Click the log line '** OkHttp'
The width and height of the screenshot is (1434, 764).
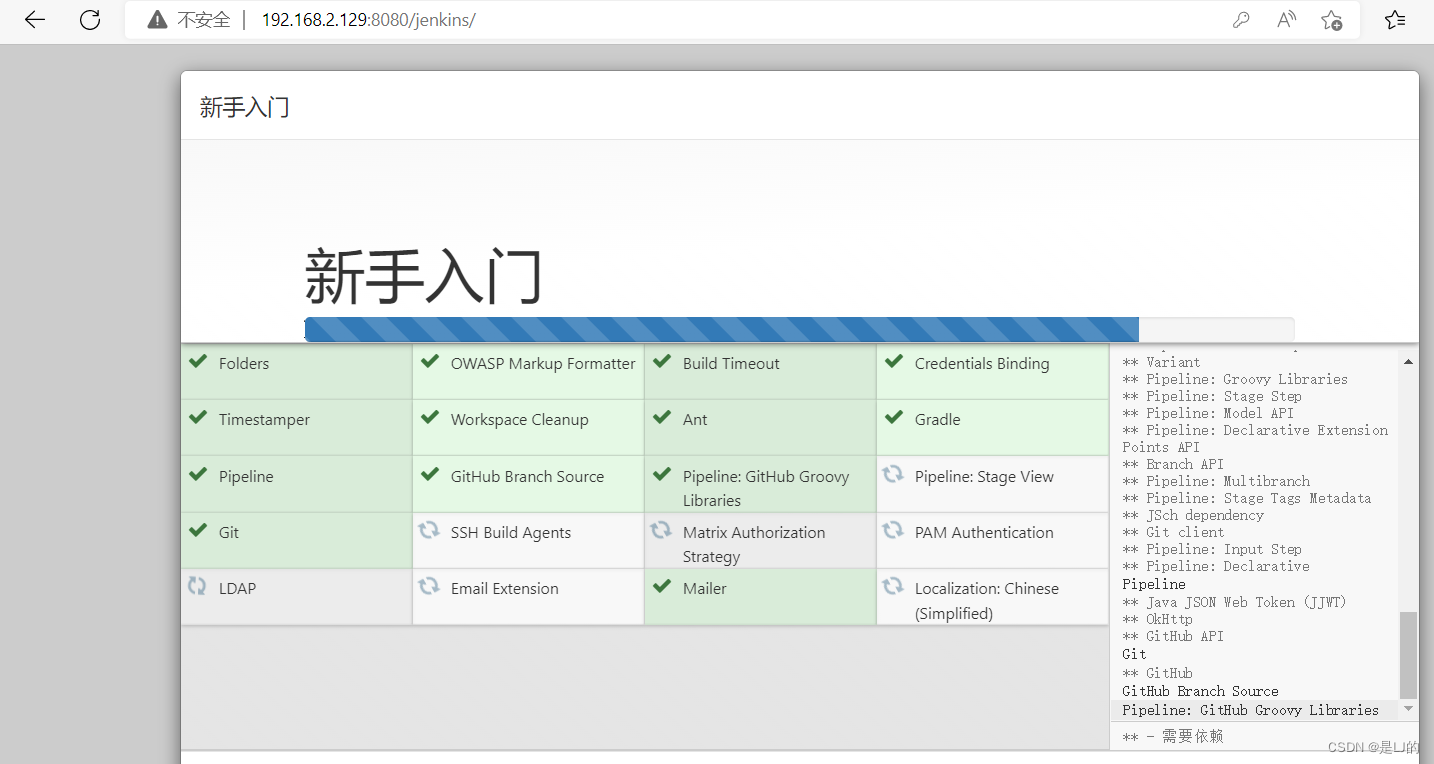pos(1157,619)
